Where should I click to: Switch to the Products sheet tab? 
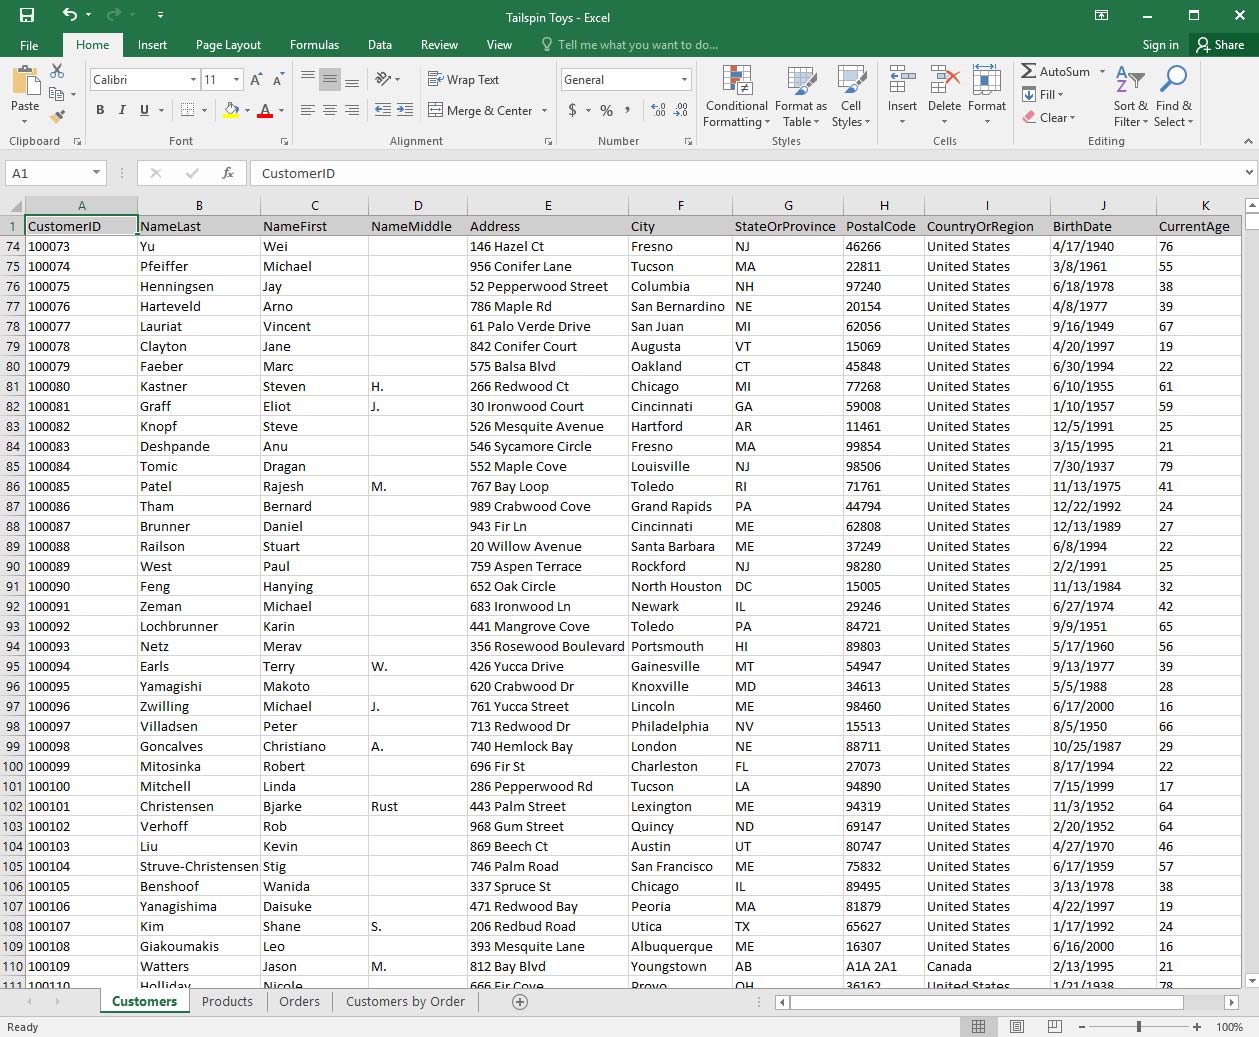[x=227, y=1002]
